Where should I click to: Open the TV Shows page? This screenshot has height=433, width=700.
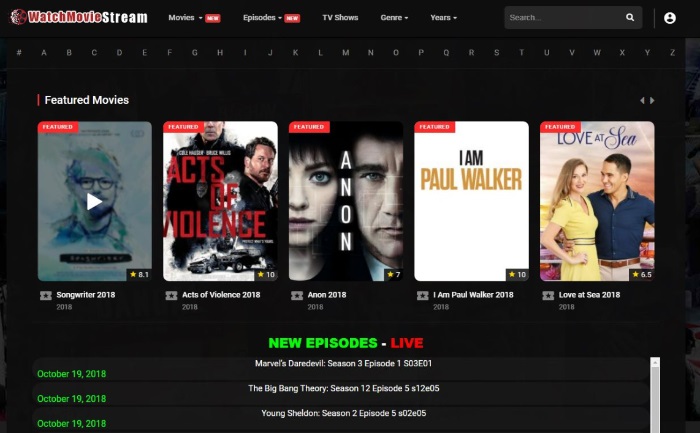pos(340,18)
